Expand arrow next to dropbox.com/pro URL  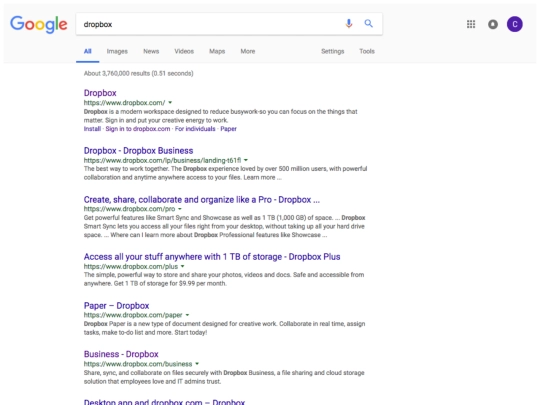[180, 209]
